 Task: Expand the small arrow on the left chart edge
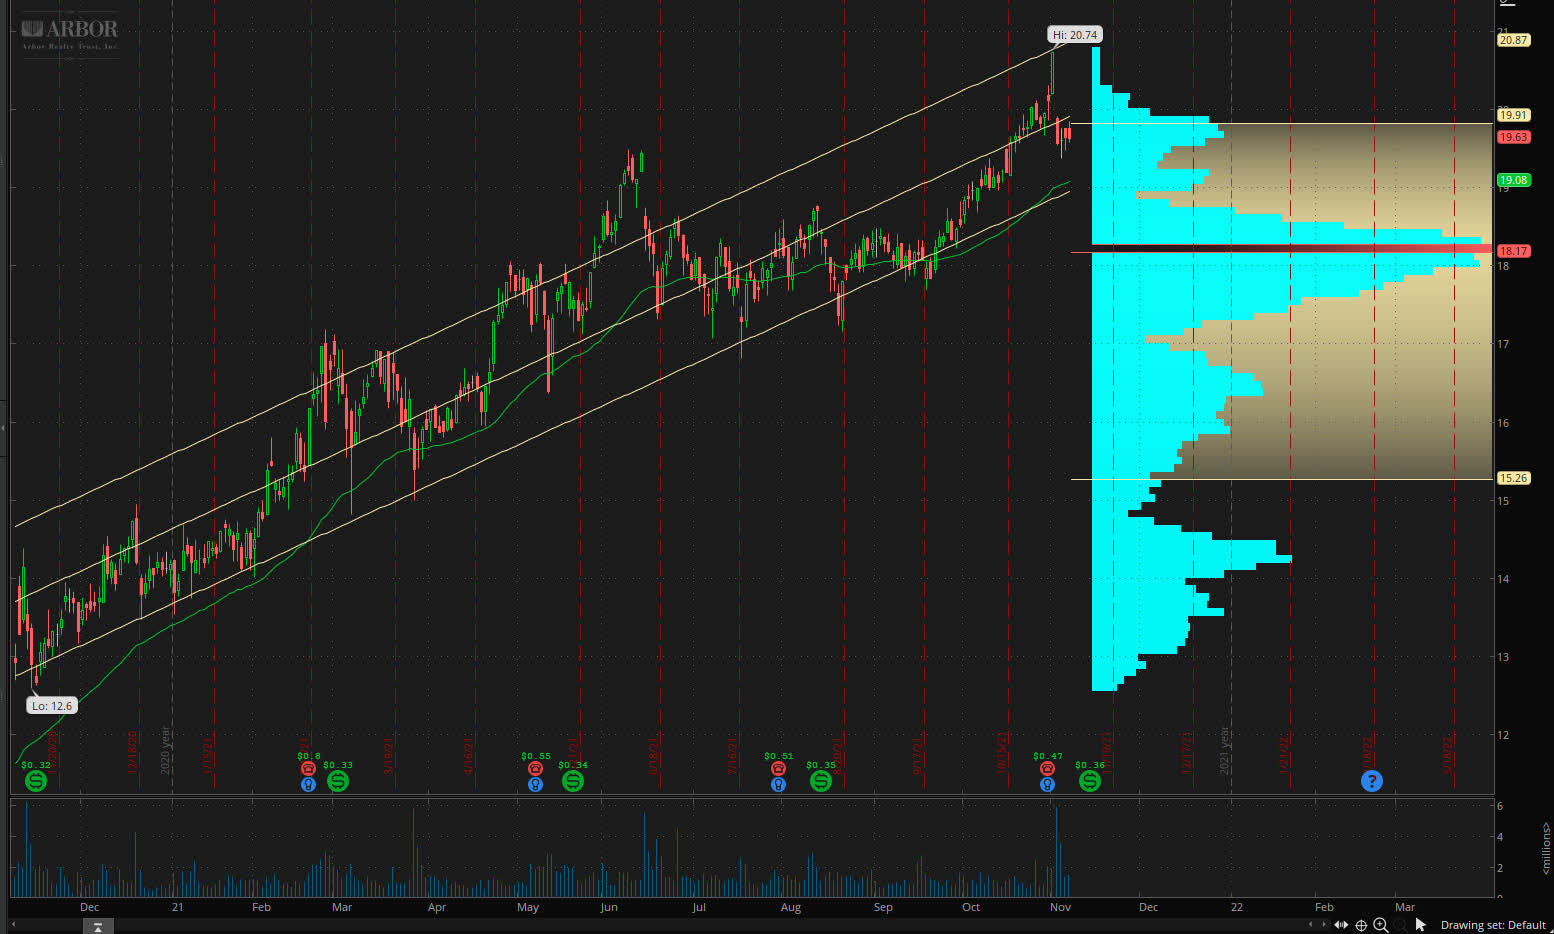pos(5,428)
